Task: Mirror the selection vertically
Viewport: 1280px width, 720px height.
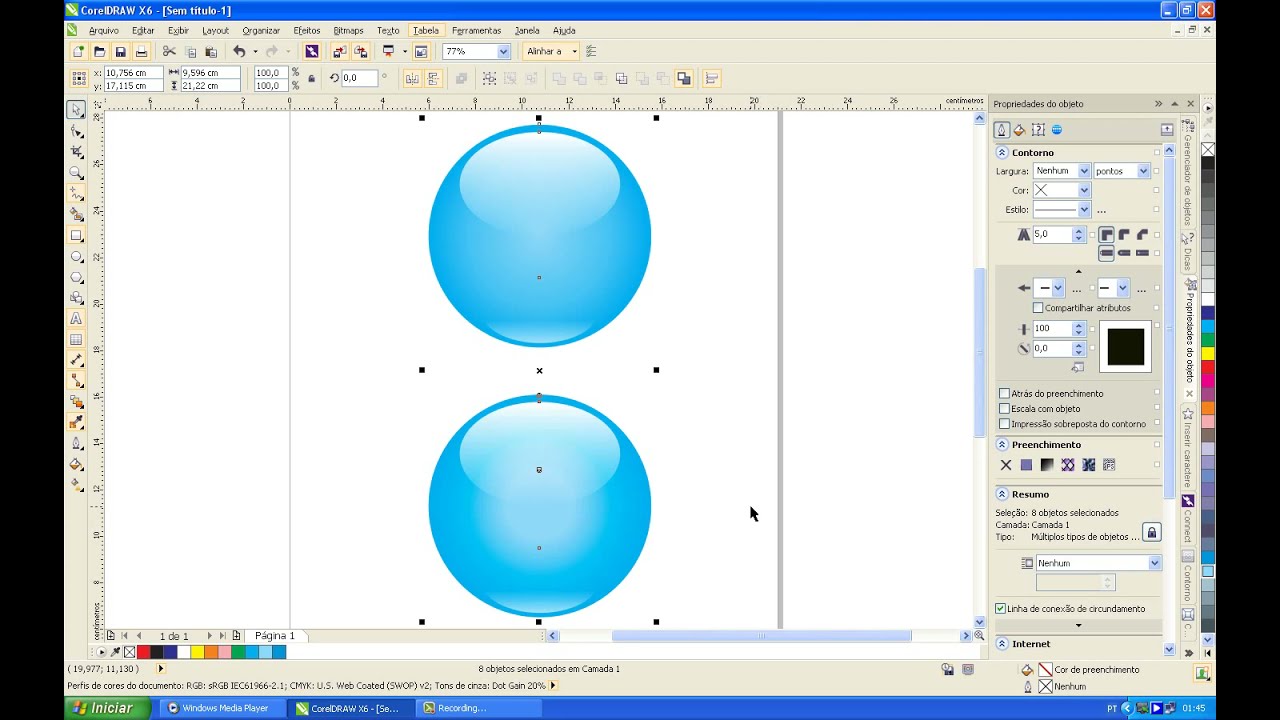Action: coord(433,78)
